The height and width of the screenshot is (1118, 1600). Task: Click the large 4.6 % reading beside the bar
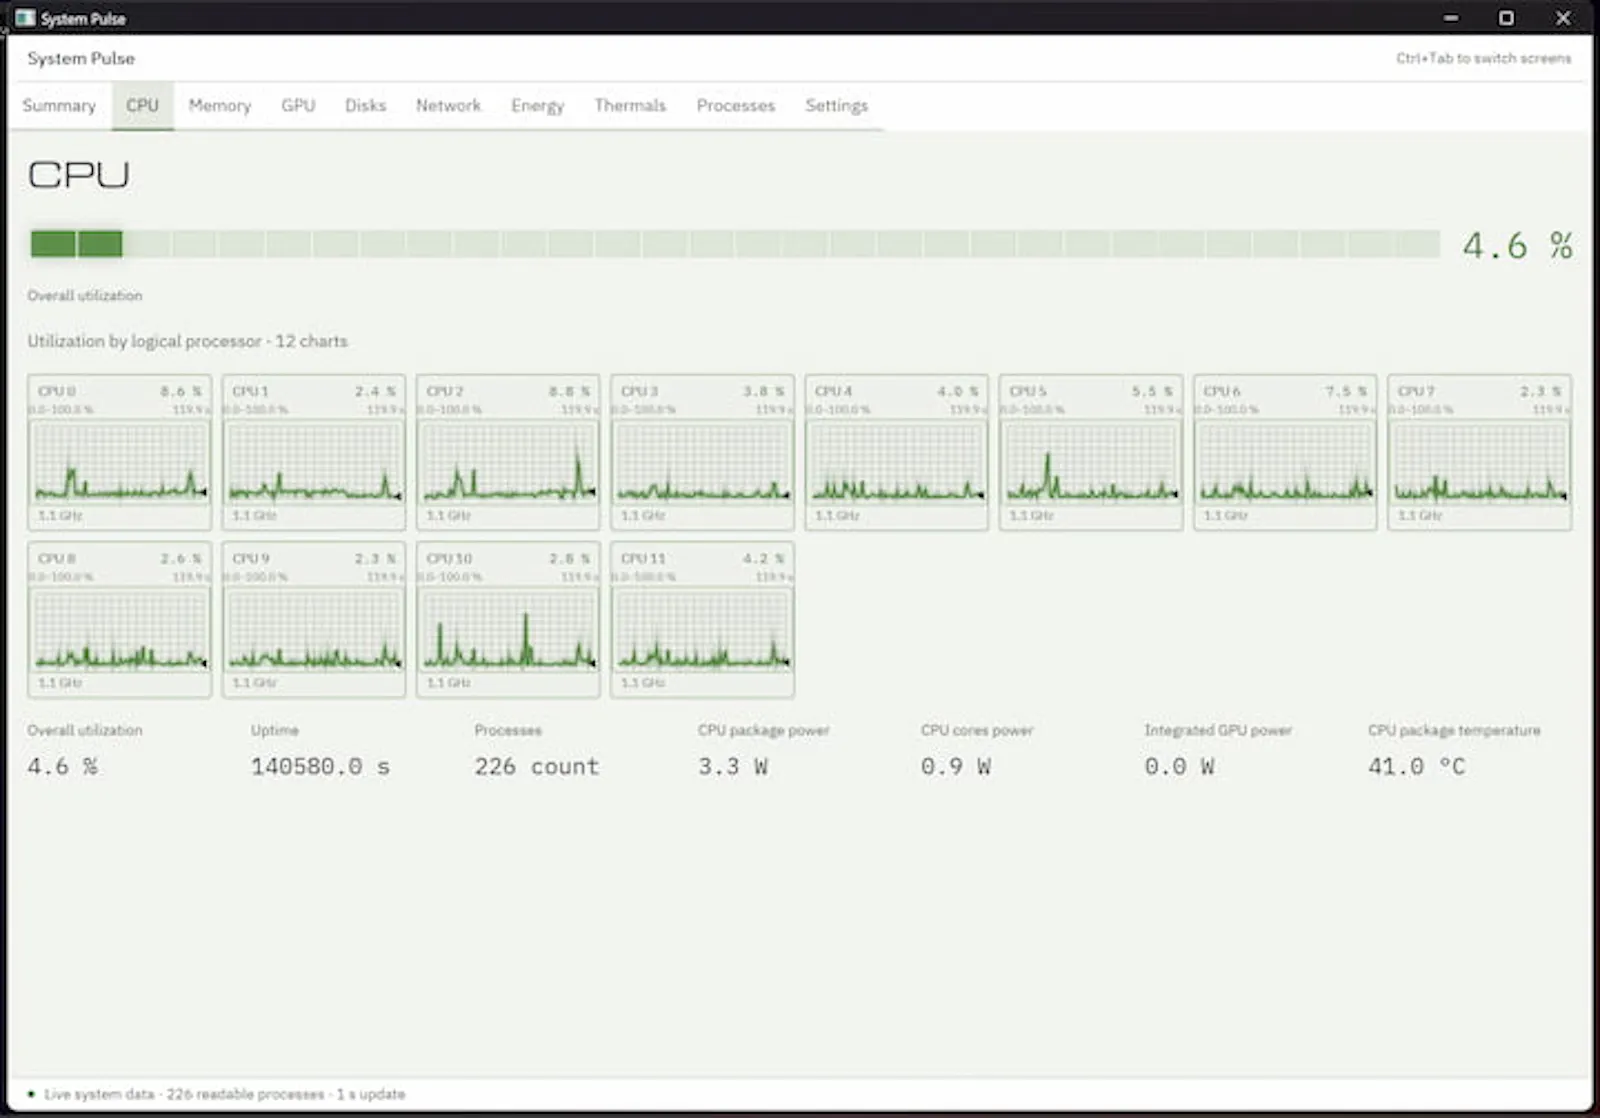(1517, 245)
